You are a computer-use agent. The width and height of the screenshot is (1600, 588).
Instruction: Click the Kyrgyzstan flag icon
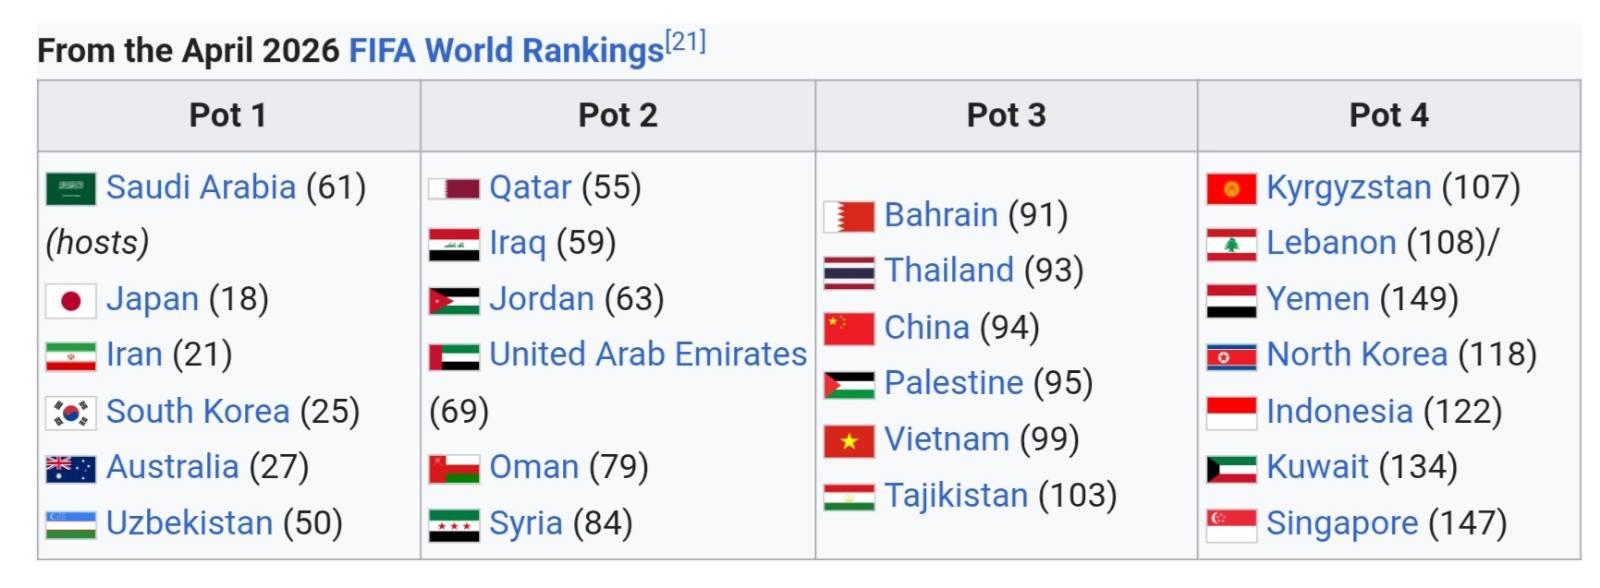pyautogui.click(x=1231, y=188)
